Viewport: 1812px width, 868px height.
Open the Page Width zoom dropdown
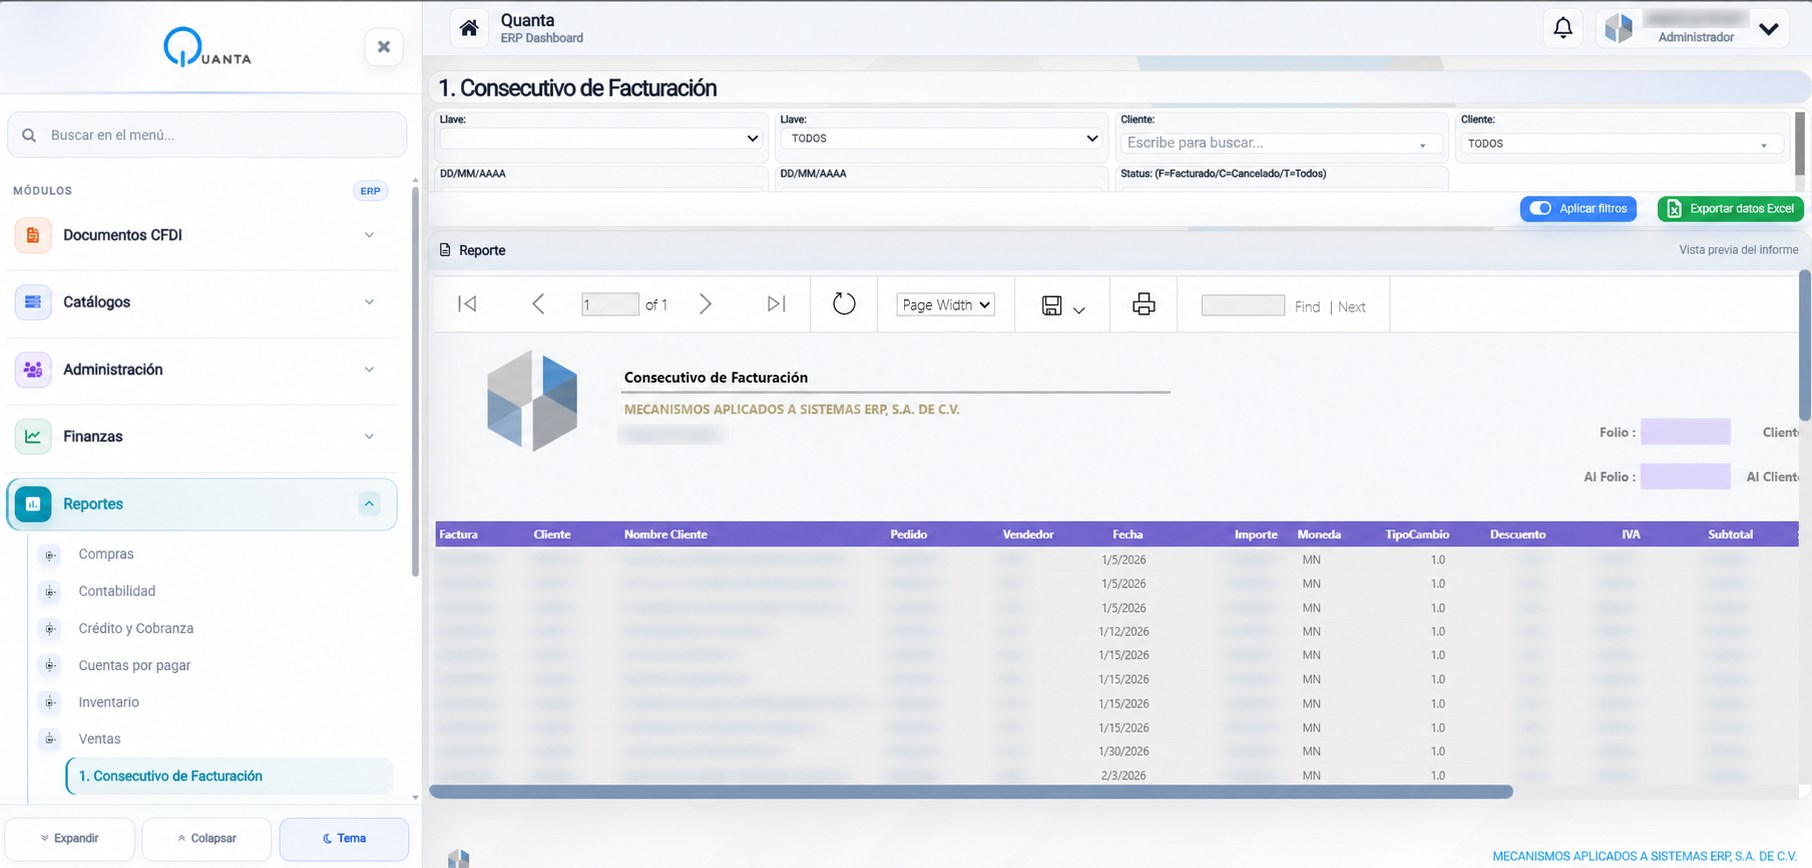[x=945, y=305]
